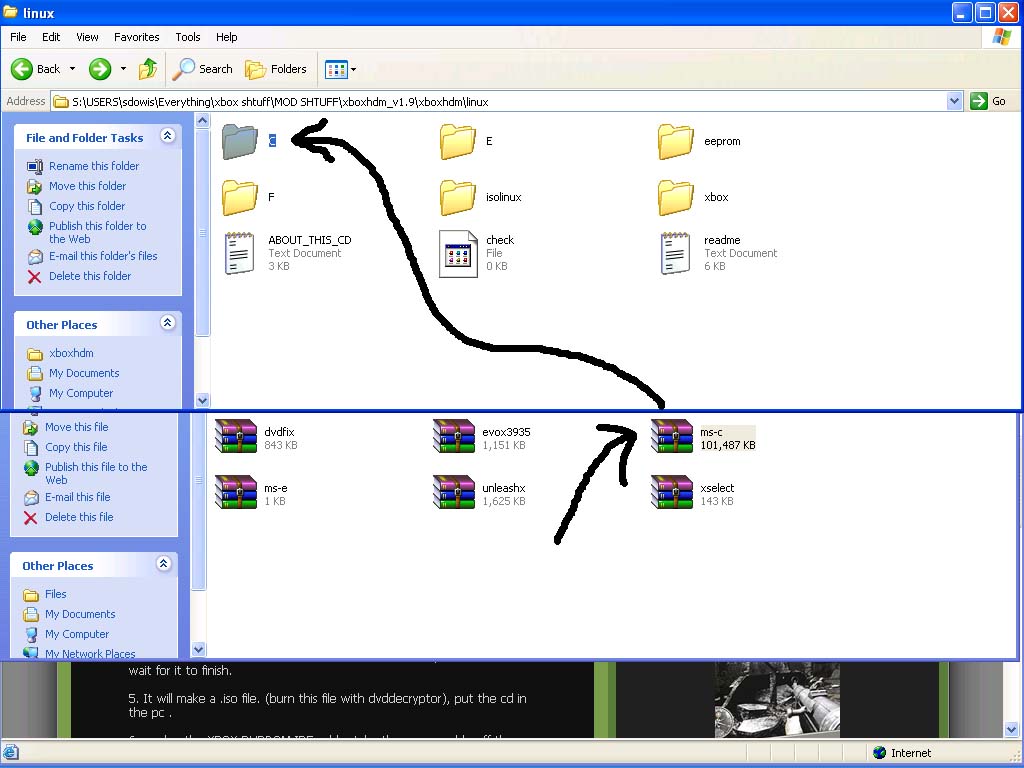Screen dimensions: 1024x768
Task: Click the Internet zone in status bar
Action: (x=901, y=753)
